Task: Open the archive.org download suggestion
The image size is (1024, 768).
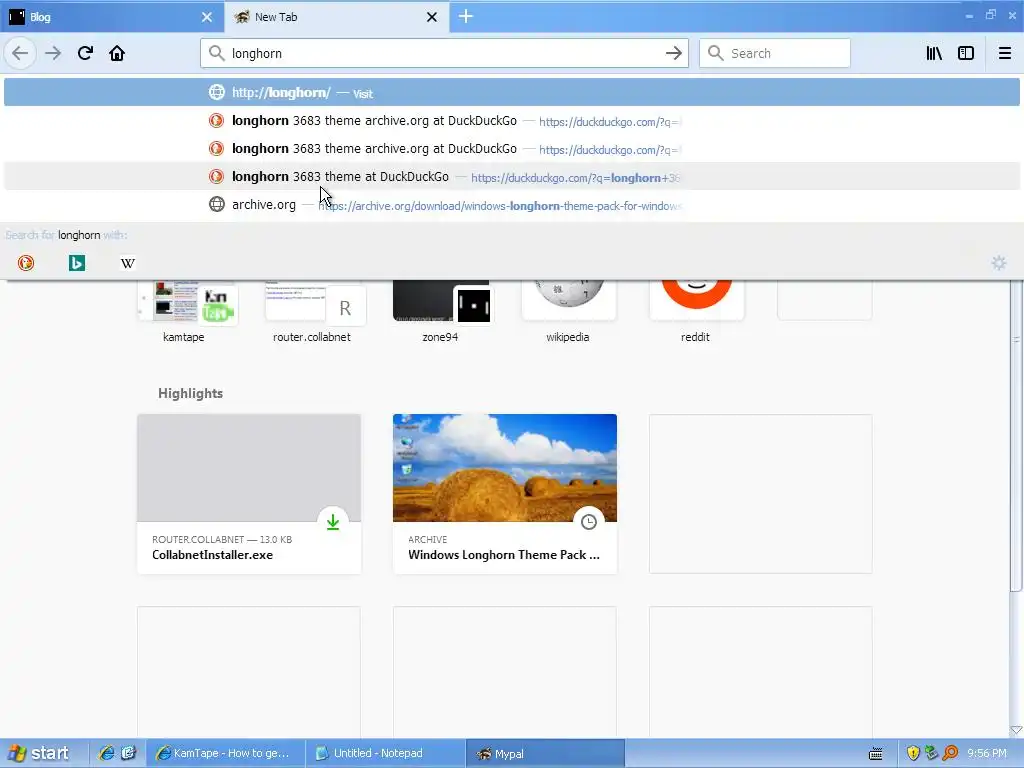Action: click(x=512, y=204)
